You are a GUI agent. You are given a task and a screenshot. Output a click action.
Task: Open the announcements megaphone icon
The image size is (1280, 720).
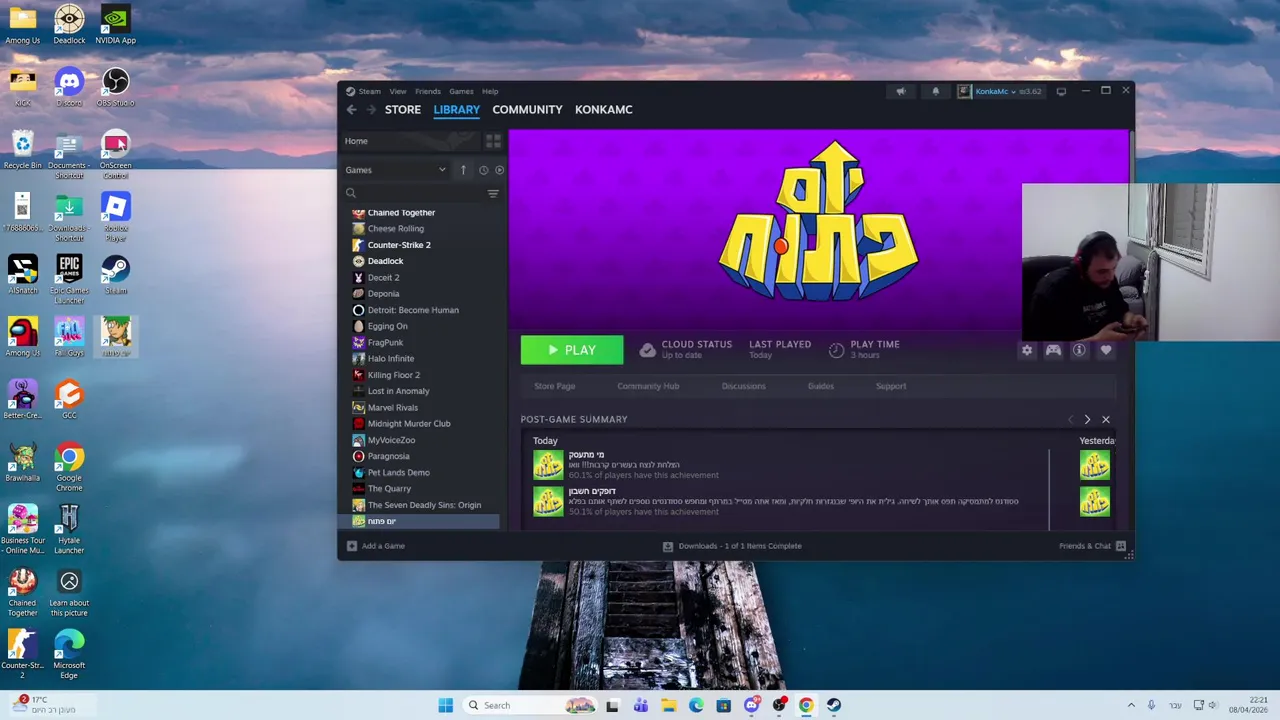(901, 91)
